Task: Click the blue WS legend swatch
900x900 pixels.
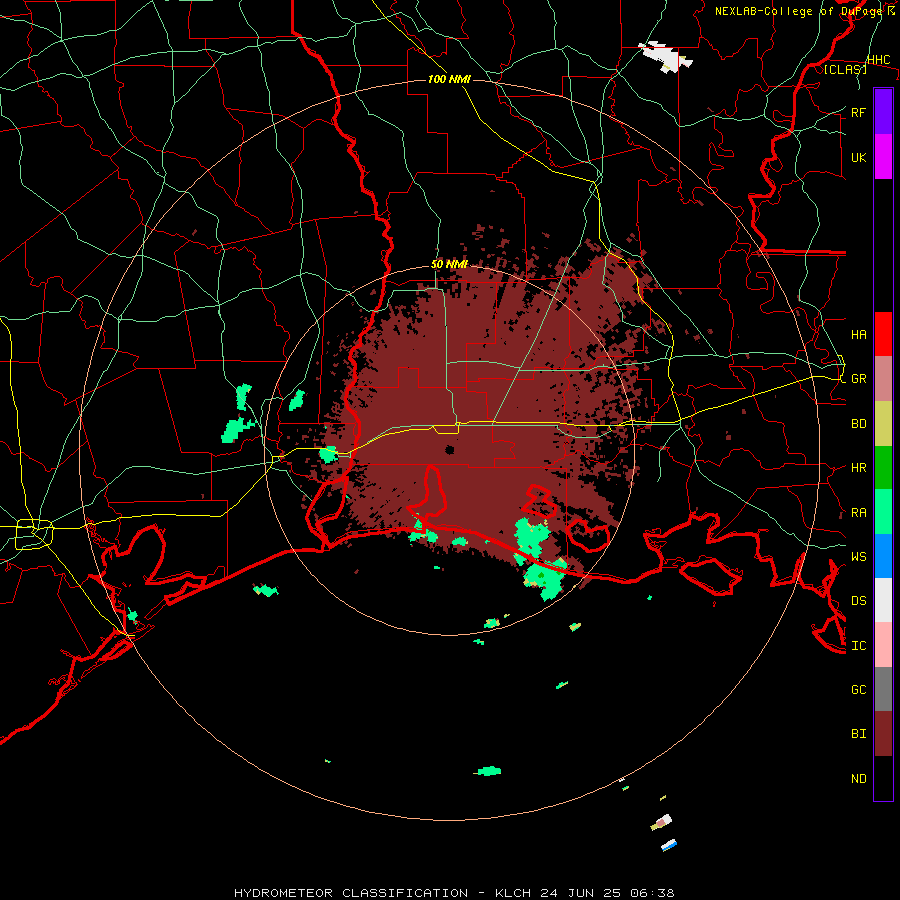Action: (x=883, y=556)
